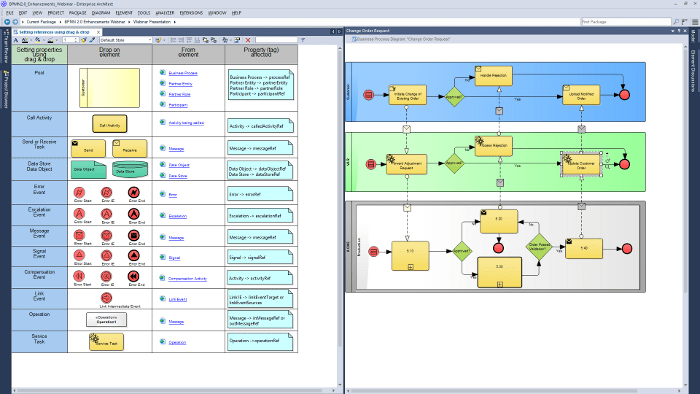Viewport: 700px width, 394px height.
Task: Click the fill color paint bucket icon
Action: pos(38,40)
